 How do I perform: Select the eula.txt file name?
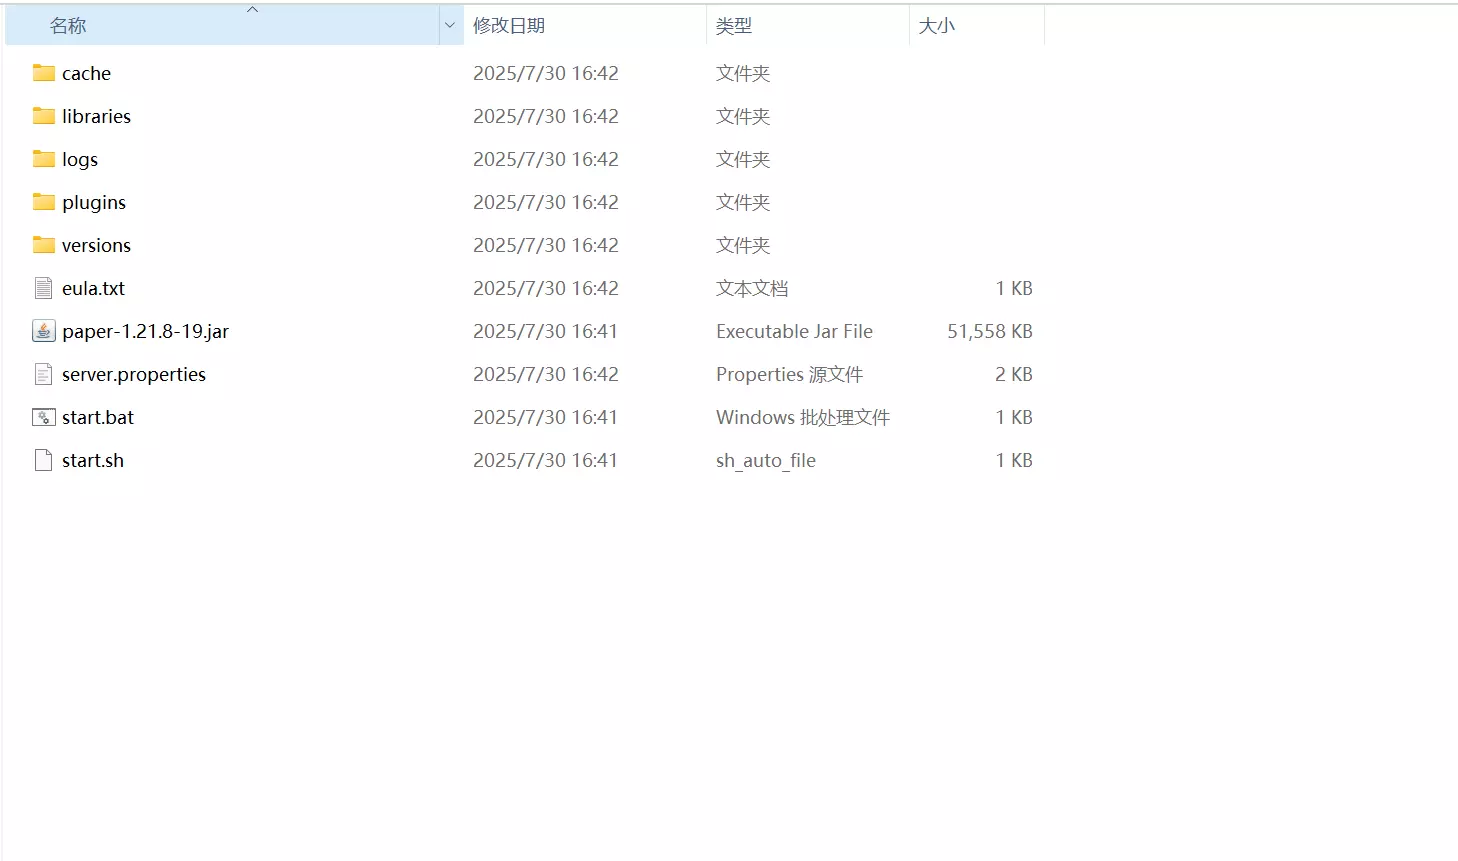93,288
